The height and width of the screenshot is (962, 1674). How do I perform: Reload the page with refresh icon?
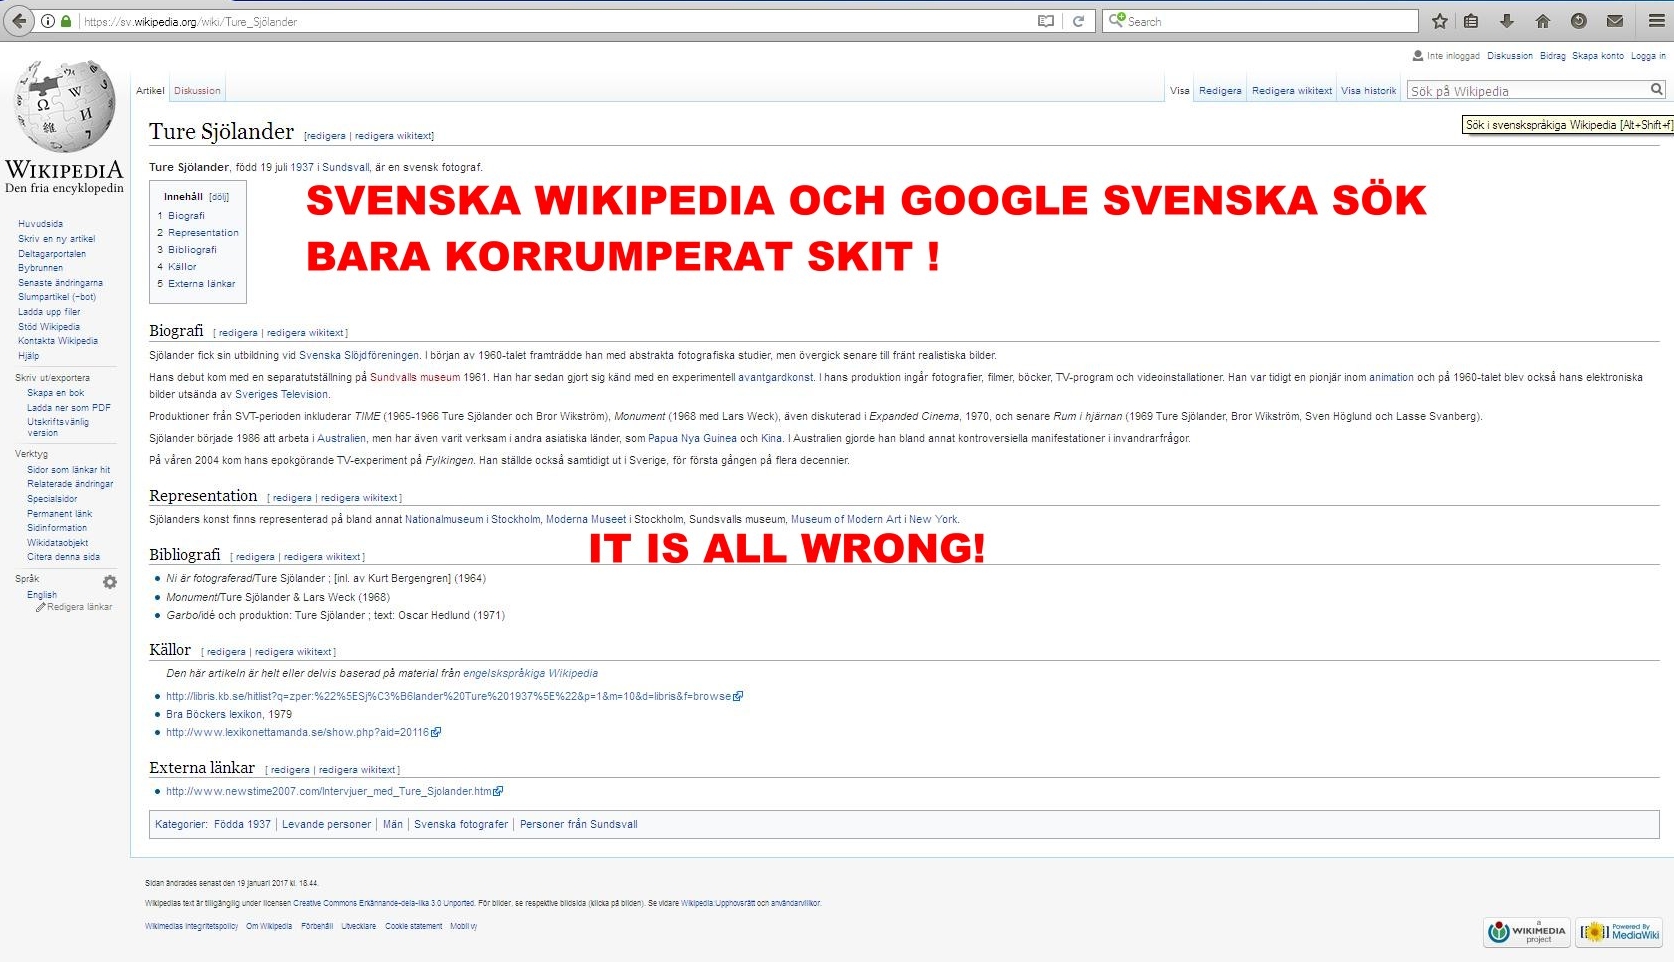coord(1078,21)
